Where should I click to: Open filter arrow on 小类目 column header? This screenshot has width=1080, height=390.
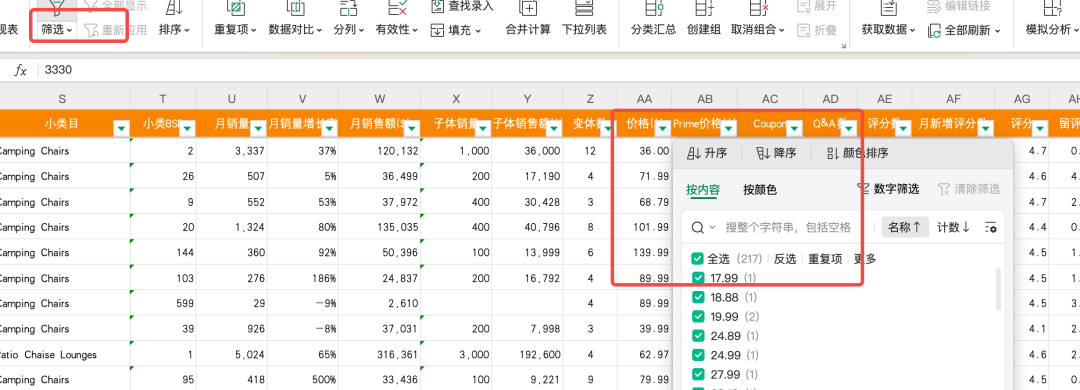(x=121, y=128)
